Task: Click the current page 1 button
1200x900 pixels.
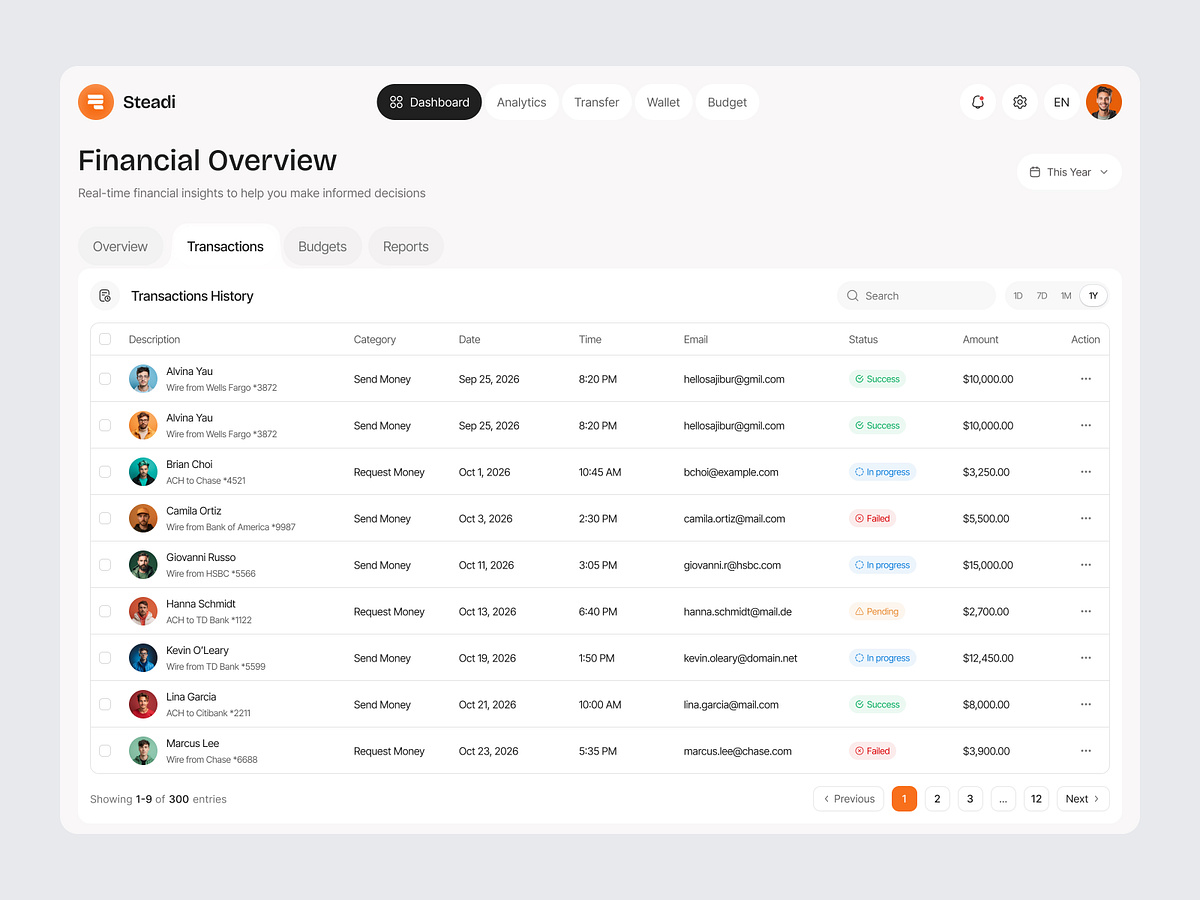Action: tap(904, 799)
